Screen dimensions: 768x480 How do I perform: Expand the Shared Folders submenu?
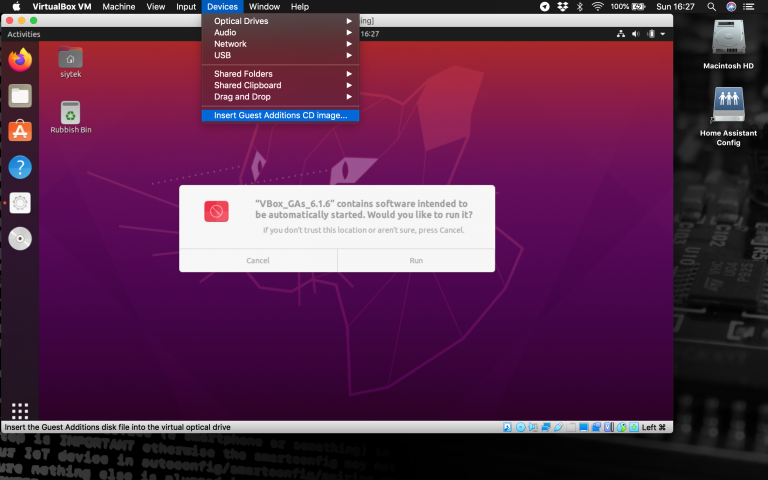point(280,73)
